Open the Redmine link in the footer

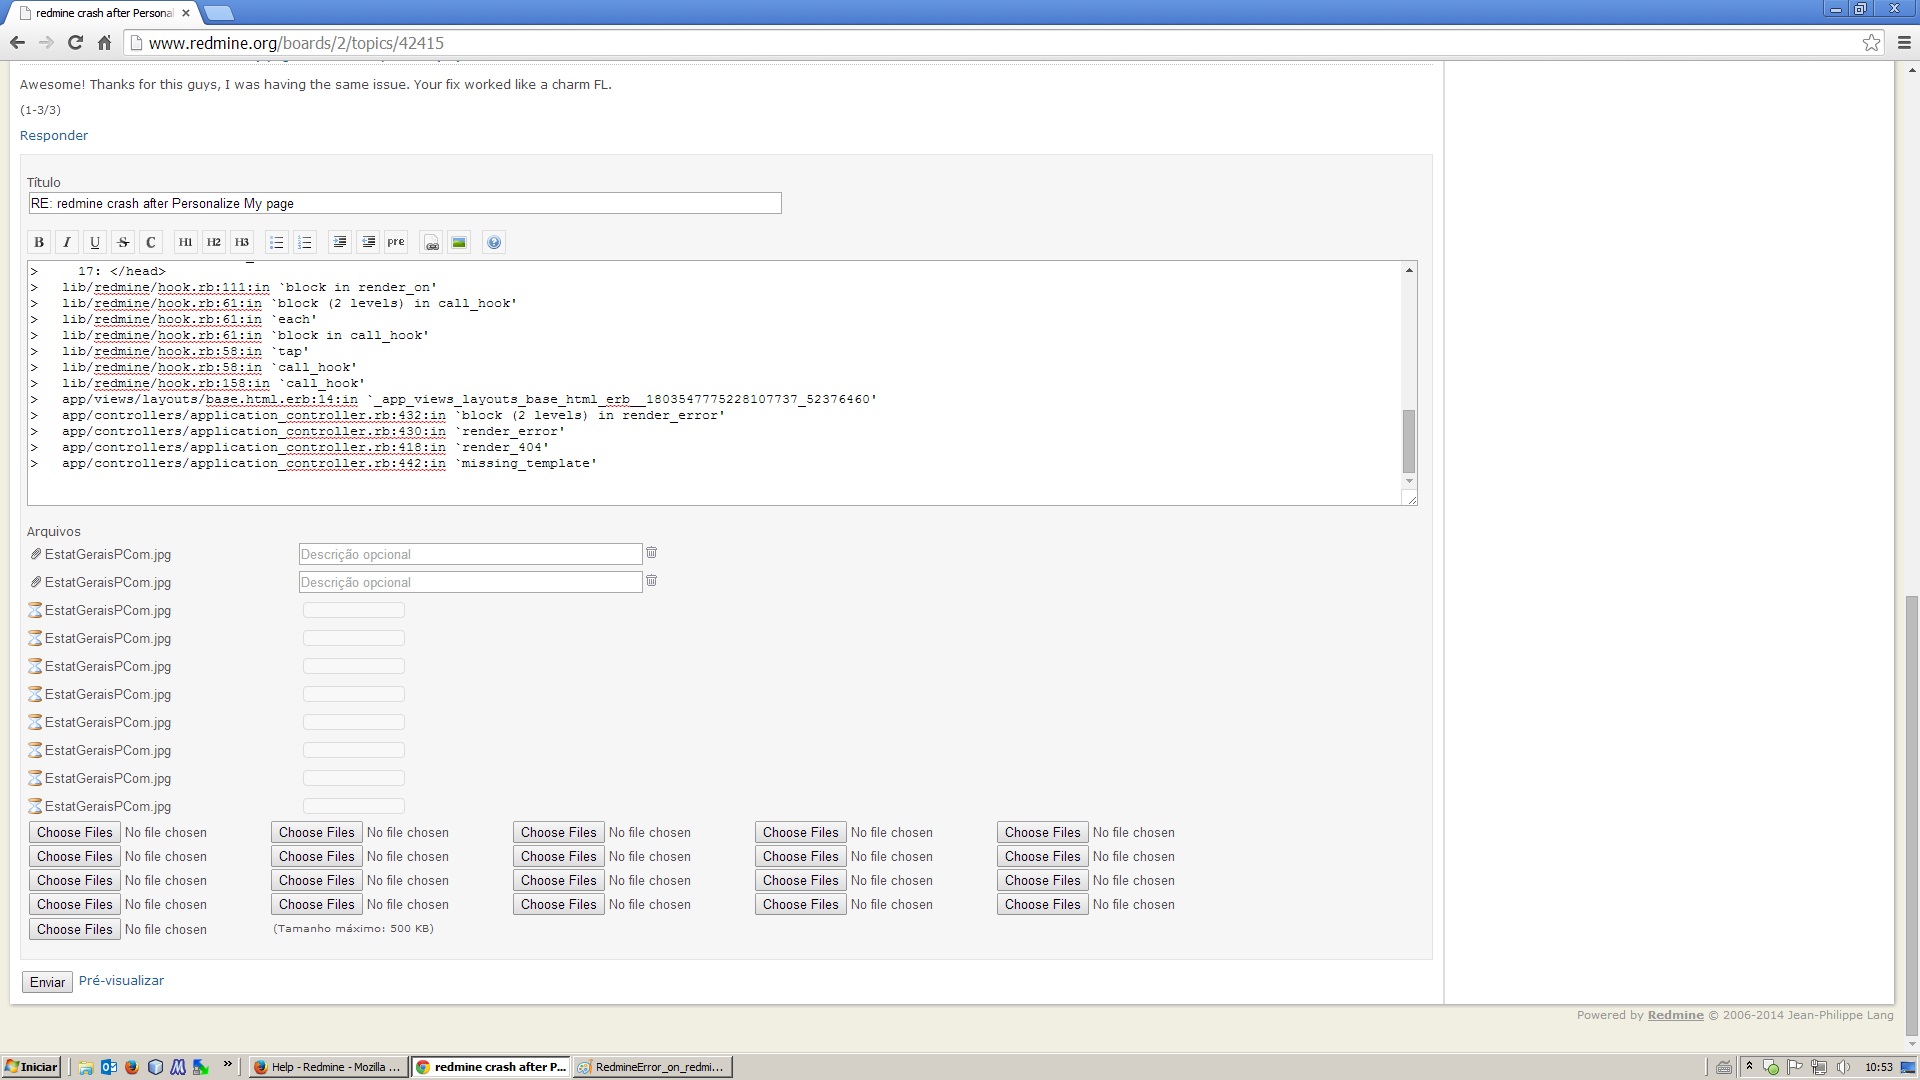point(1675,1014)
